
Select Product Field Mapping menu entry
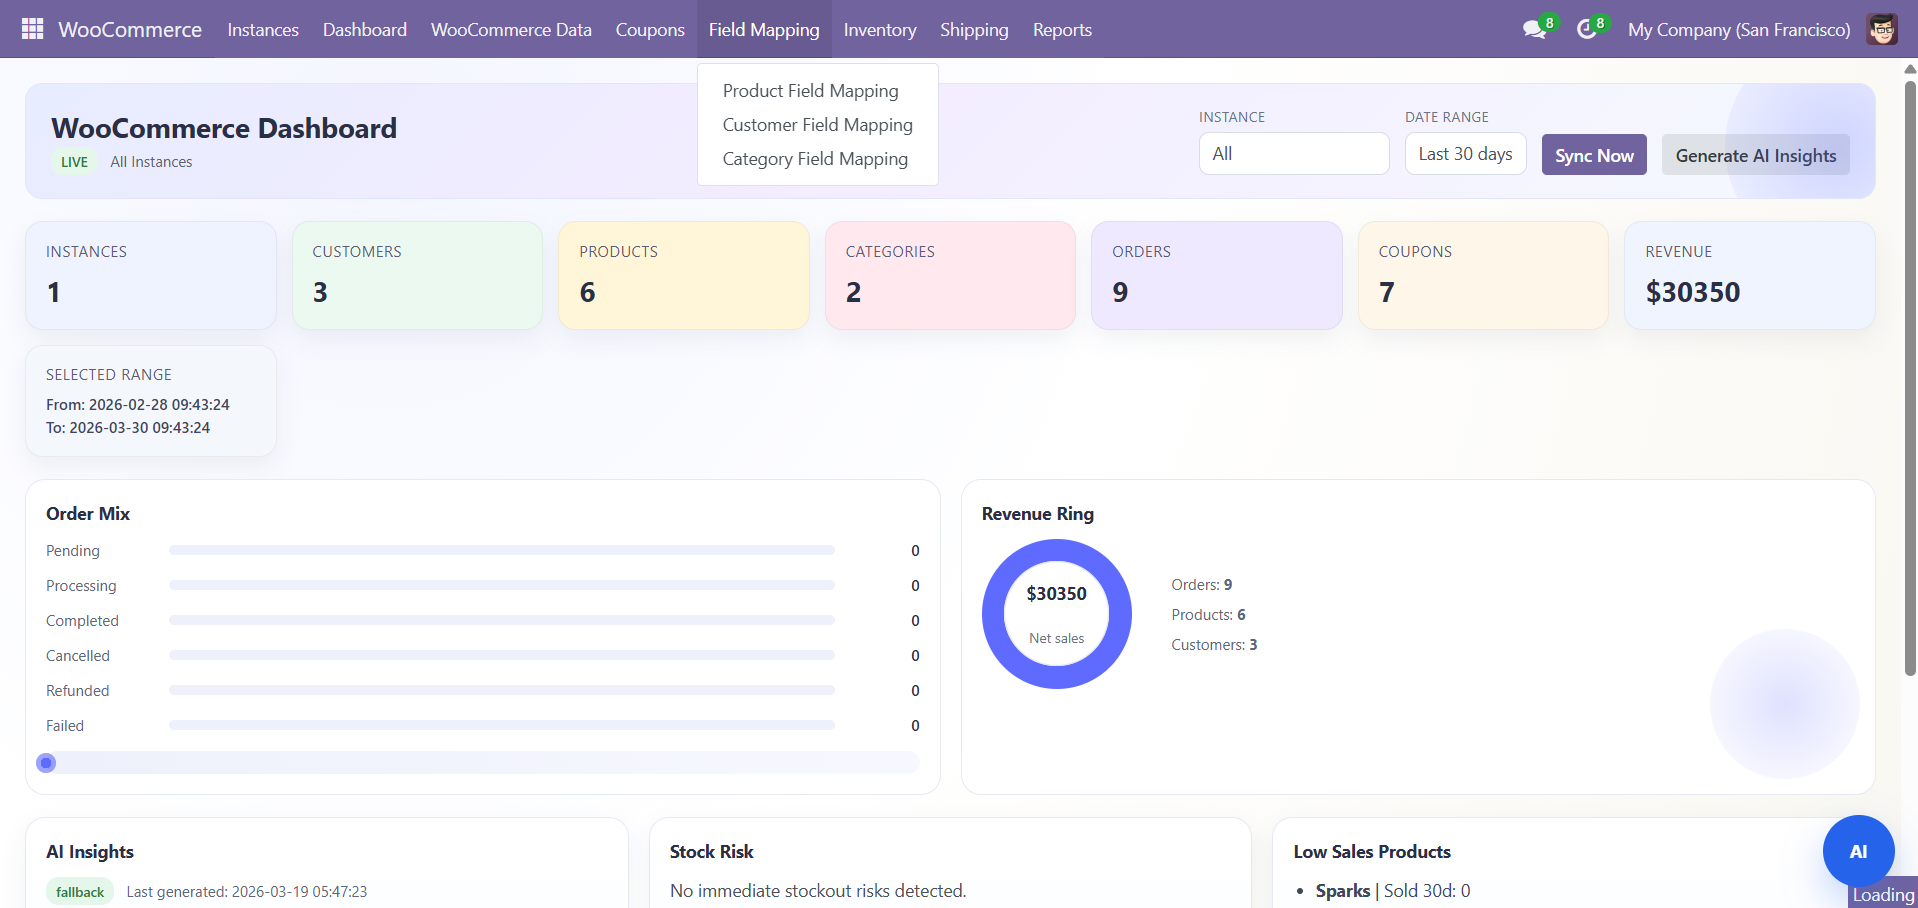coord(810,91)
